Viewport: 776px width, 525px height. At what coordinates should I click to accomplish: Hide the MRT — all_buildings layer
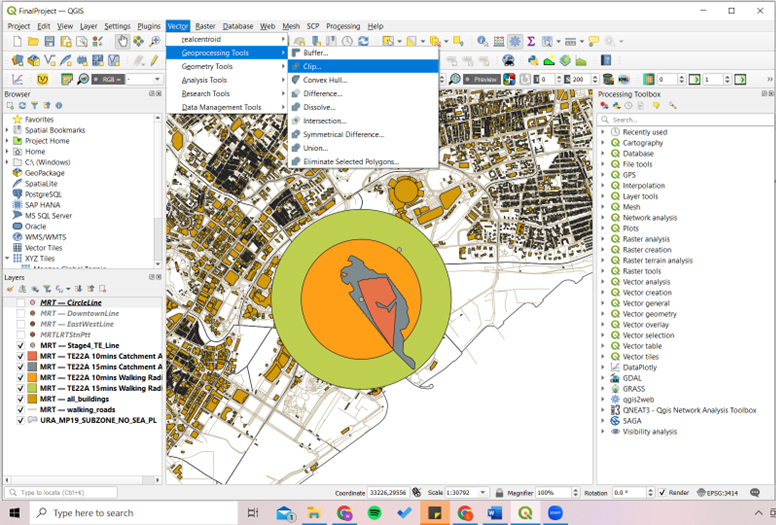pos(21,398)
